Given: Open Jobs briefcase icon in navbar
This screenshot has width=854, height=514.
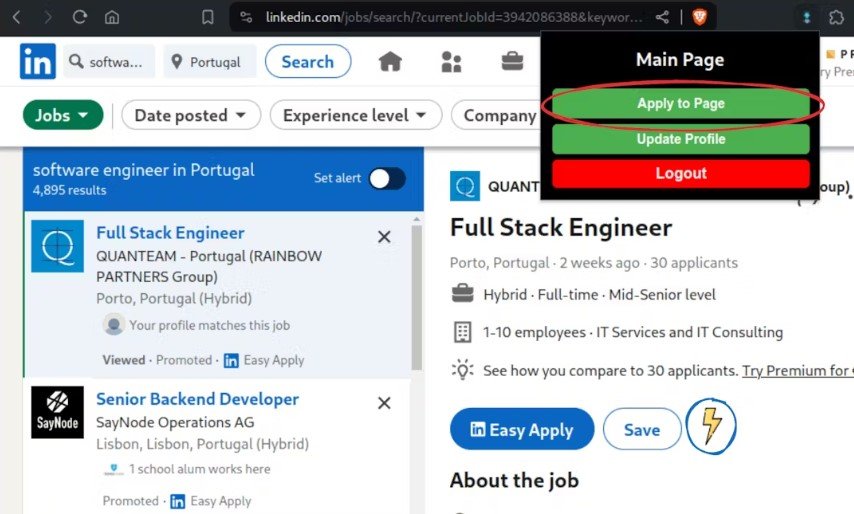Looking at the screenshot, I should pyautogui.click(x=512, y=62).
